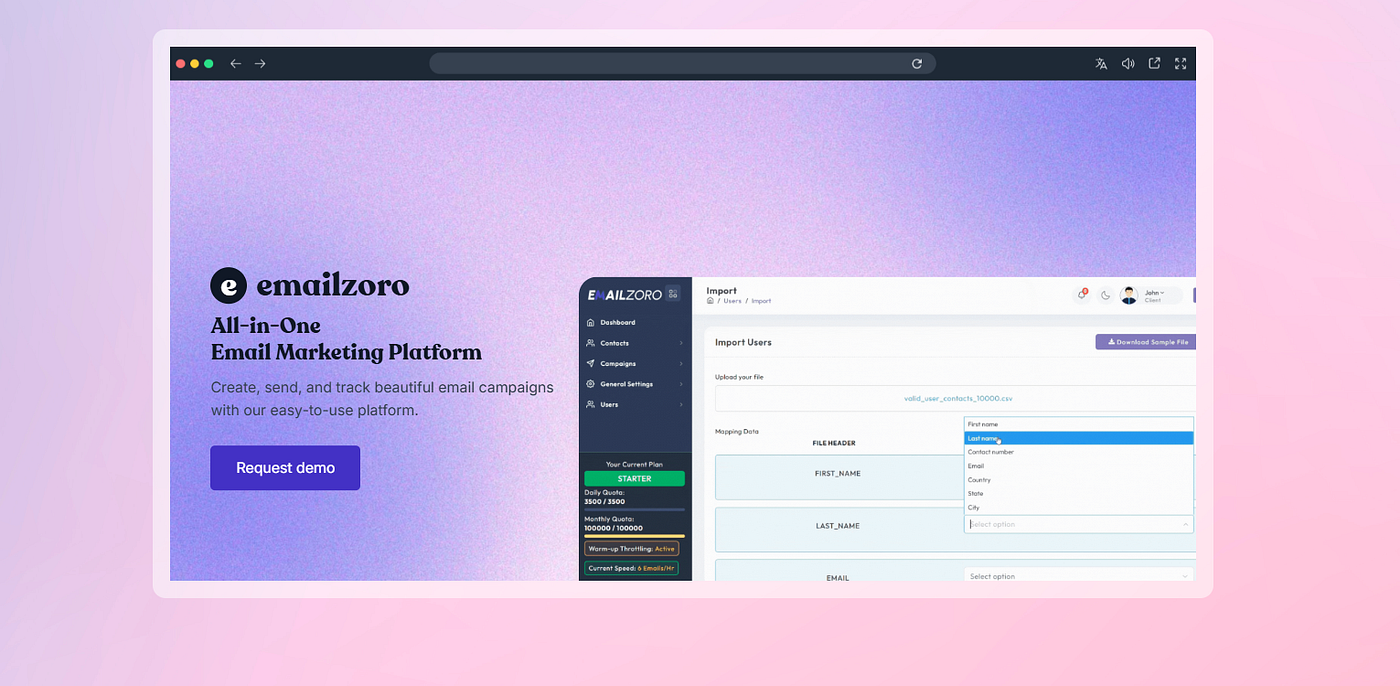Click the Import Users heading

[743, 342]
